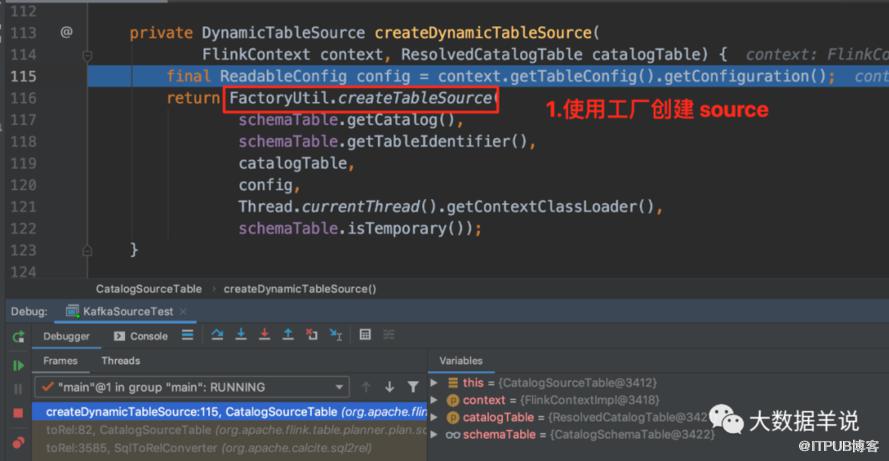Select toRel:3585 SqlToRelConverter stack frame
The height and width of the screenshot is (461, 889).
[229, 448]
